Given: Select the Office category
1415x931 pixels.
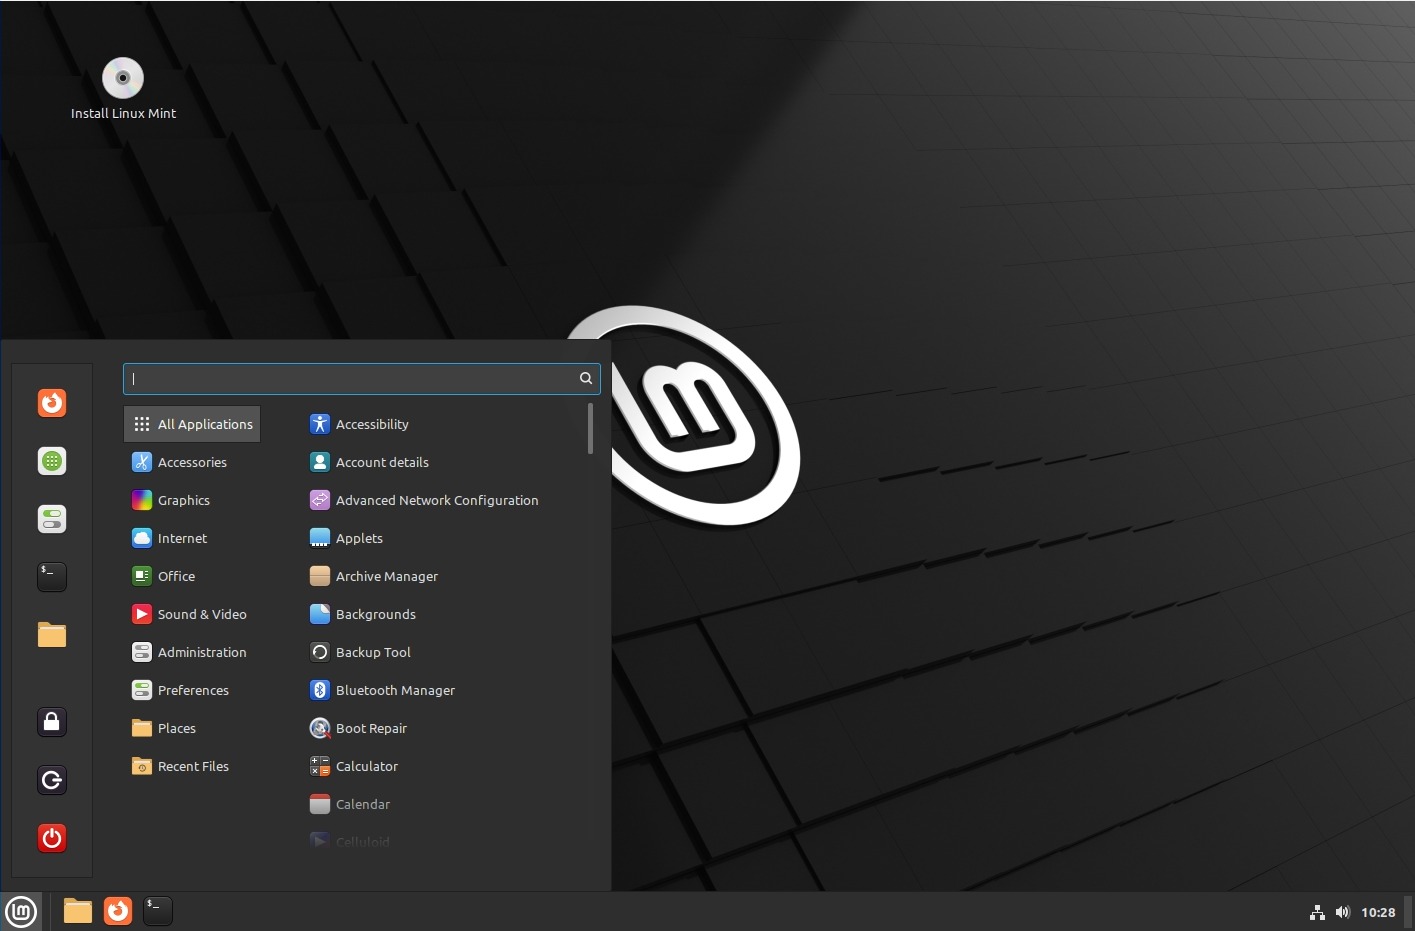Looking at the screenshot, I should tap(192, 576).
